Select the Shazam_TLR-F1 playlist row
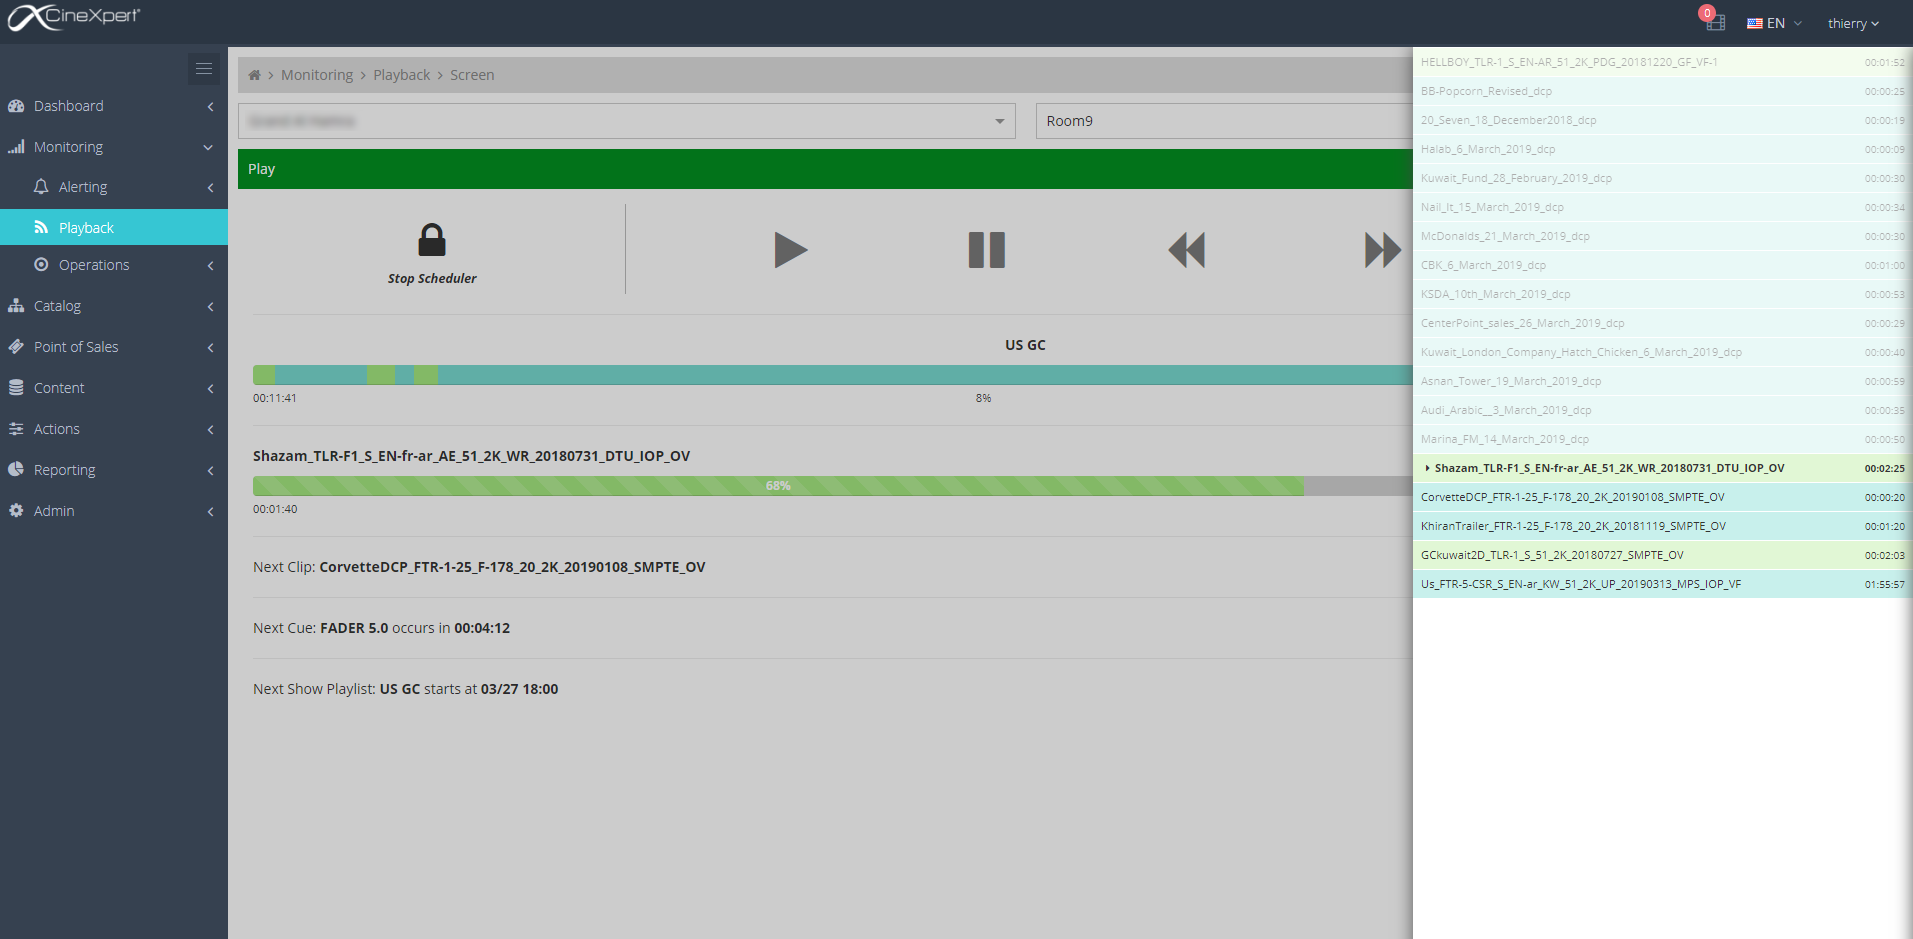Screen dimensions: 1913x939 click(1662, 468)
